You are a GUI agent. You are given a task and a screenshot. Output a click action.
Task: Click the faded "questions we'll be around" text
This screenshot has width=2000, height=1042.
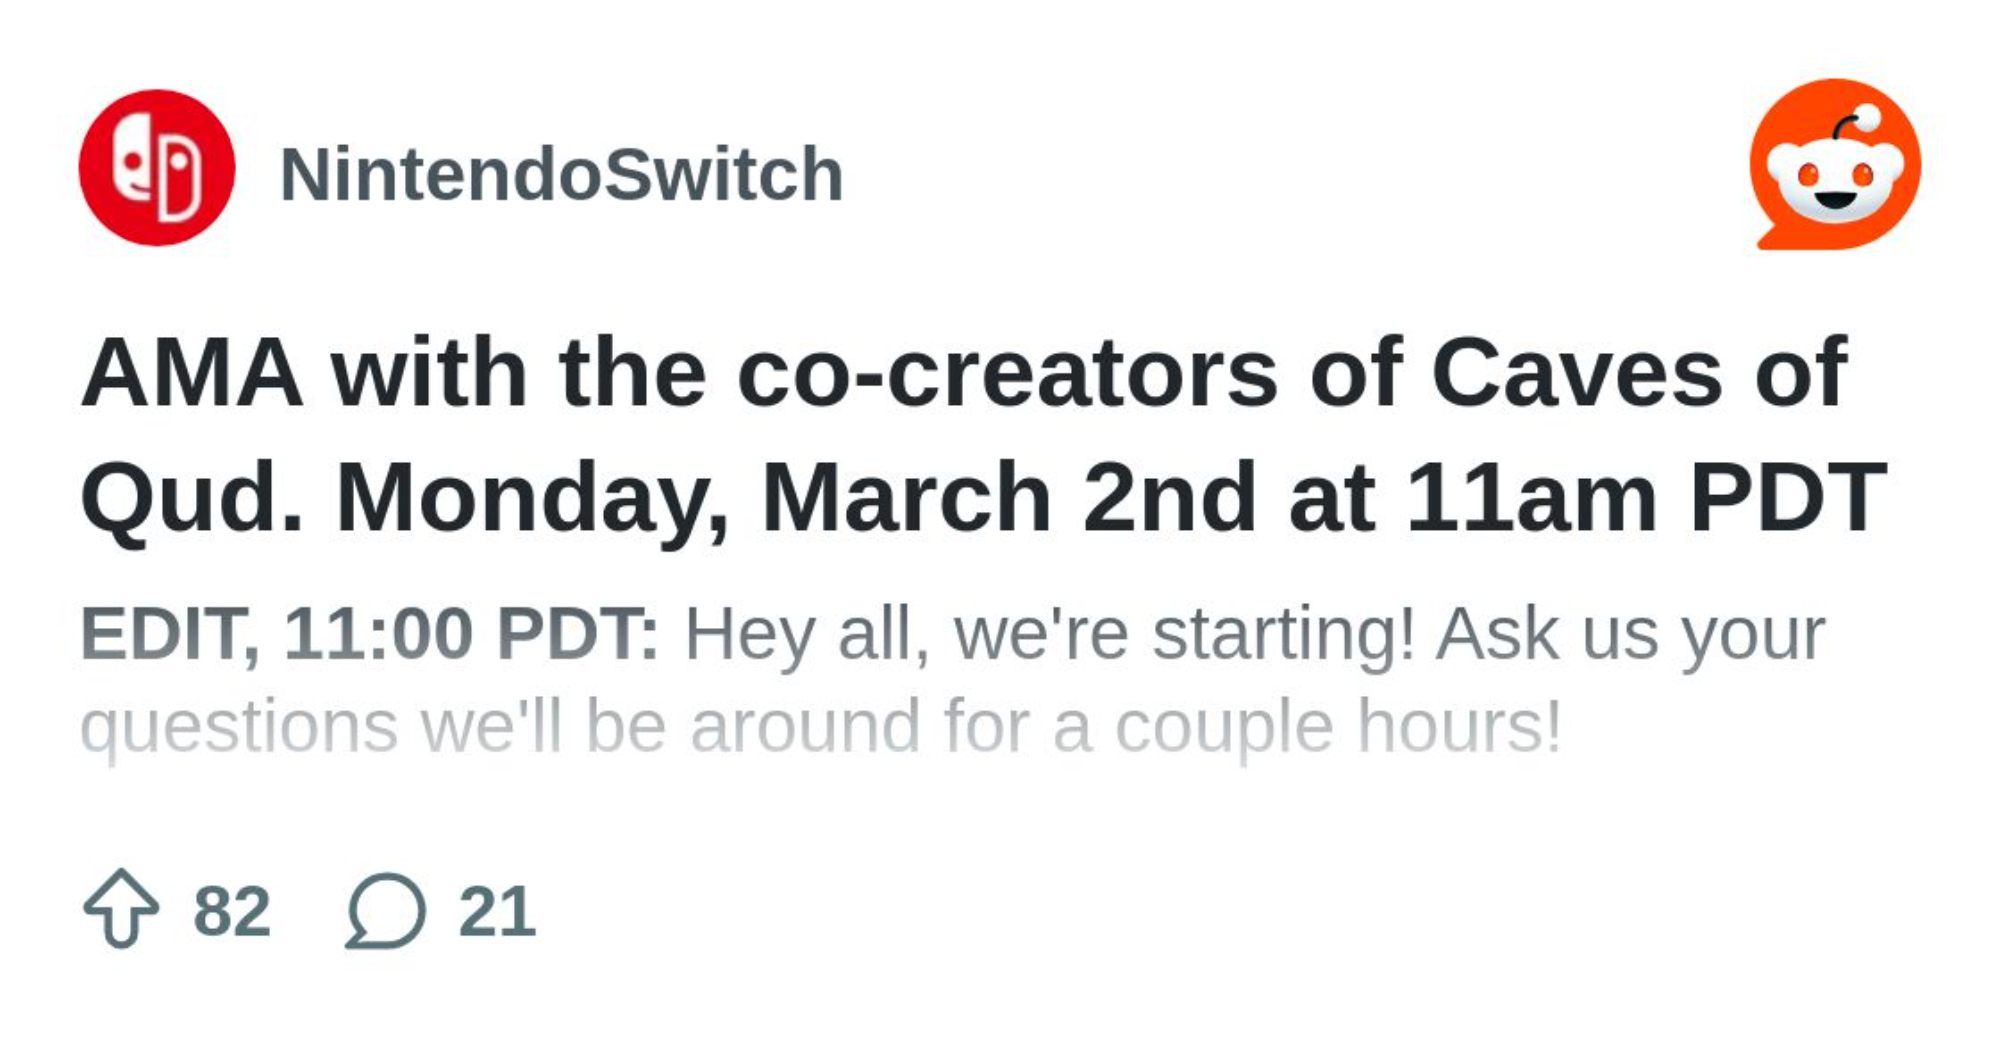click(x=500, y=727)
